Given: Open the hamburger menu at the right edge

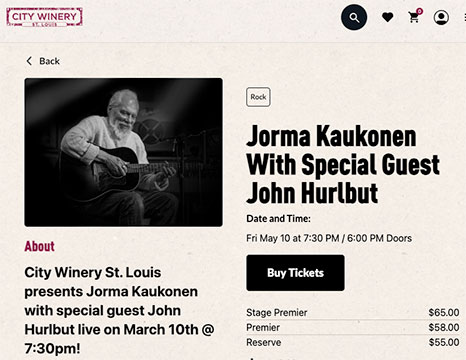Looking at the screenshot, I should tap(465, 17).
